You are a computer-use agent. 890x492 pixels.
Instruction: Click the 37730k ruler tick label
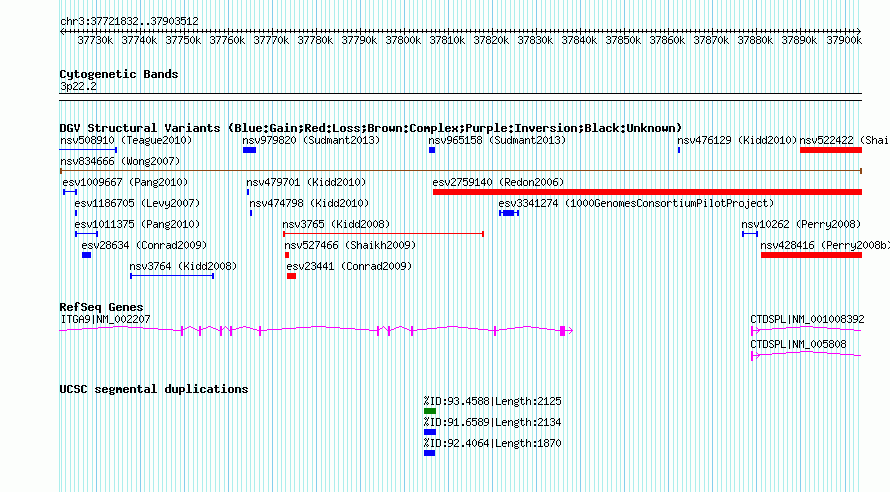point(95,40)
